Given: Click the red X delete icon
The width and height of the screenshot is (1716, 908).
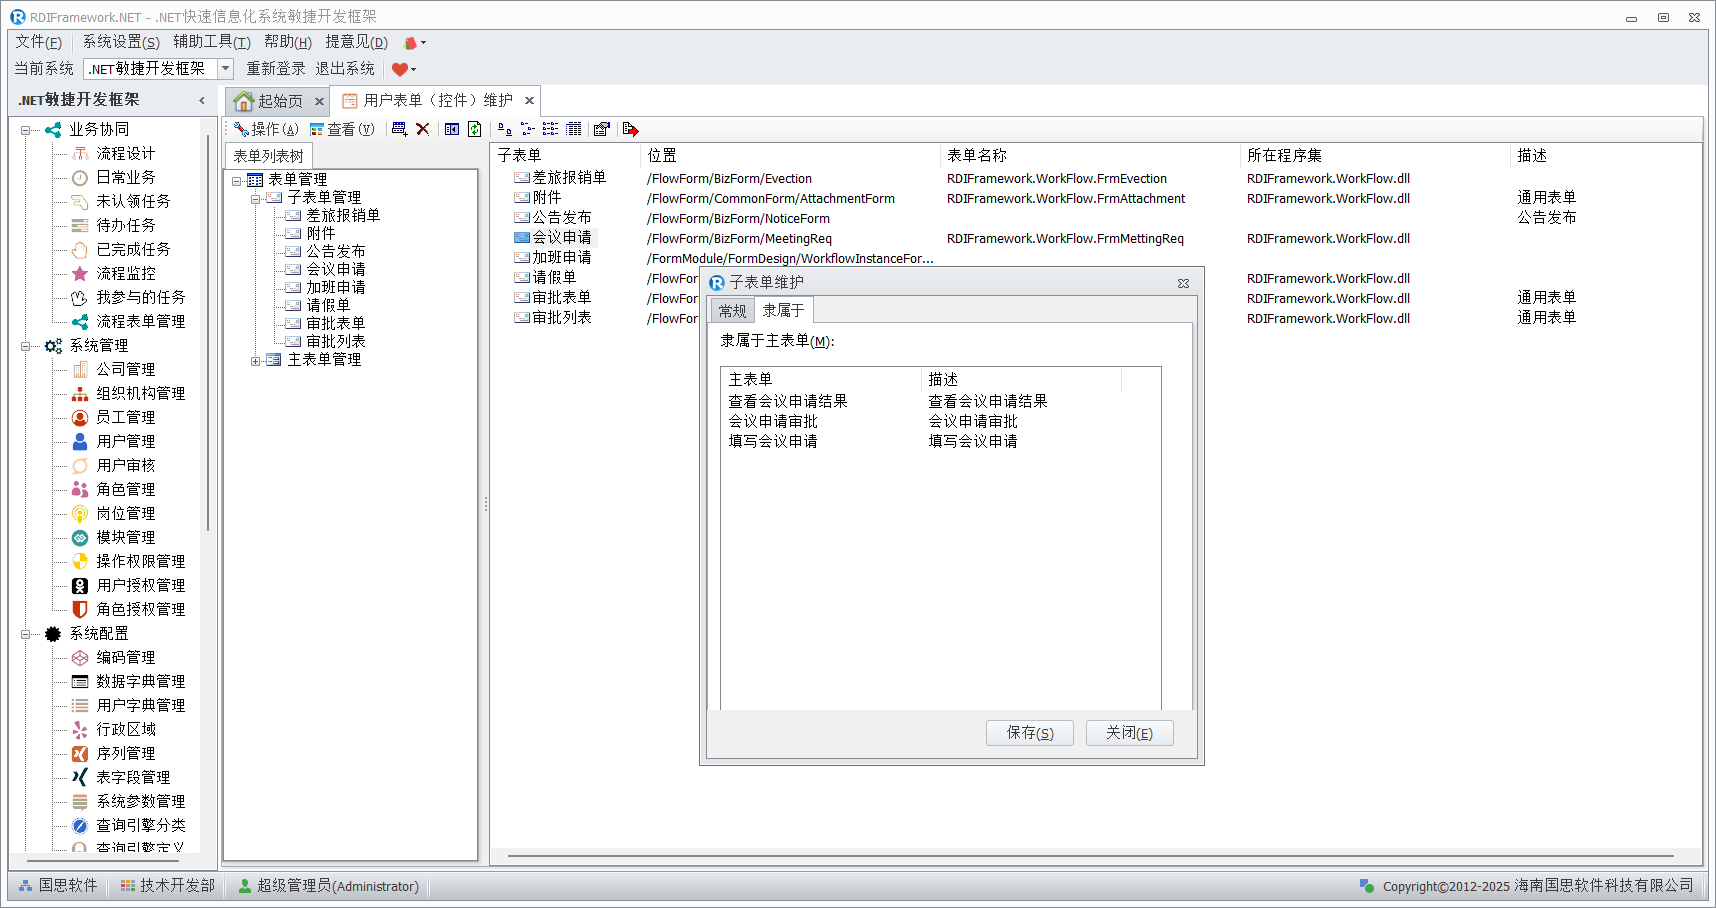Looking at the screenshot, I should click(423, 129).
